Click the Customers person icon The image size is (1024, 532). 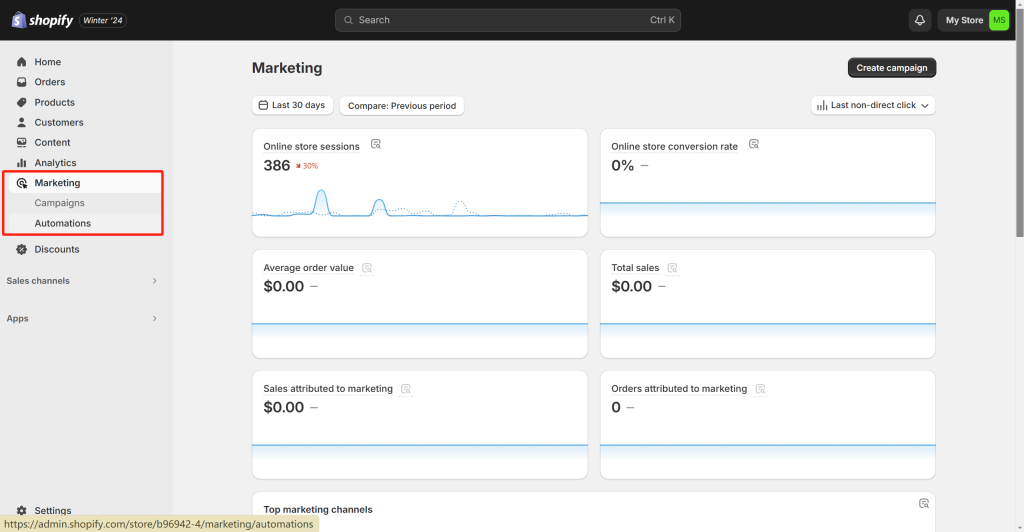pyautogui.click(x=22, y=123)
